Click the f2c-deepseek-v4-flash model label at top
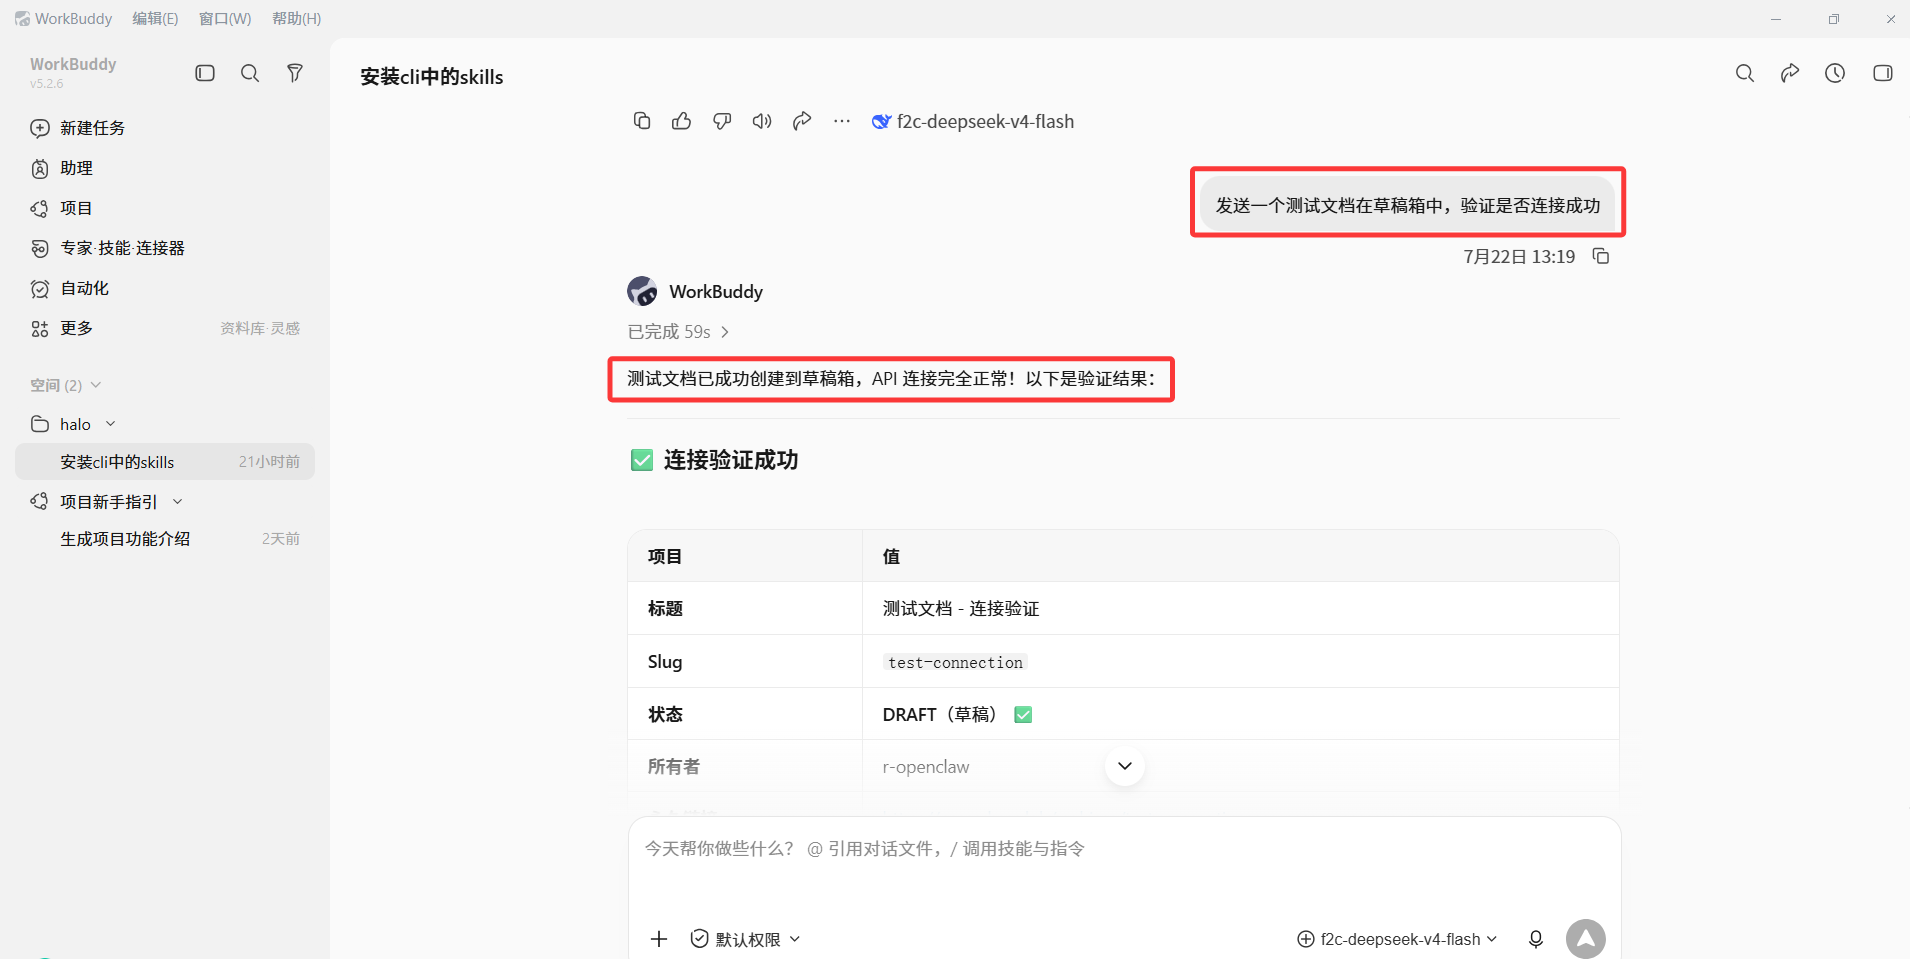The height and width of the screenshot is (959, 1910). pos(973,121)
